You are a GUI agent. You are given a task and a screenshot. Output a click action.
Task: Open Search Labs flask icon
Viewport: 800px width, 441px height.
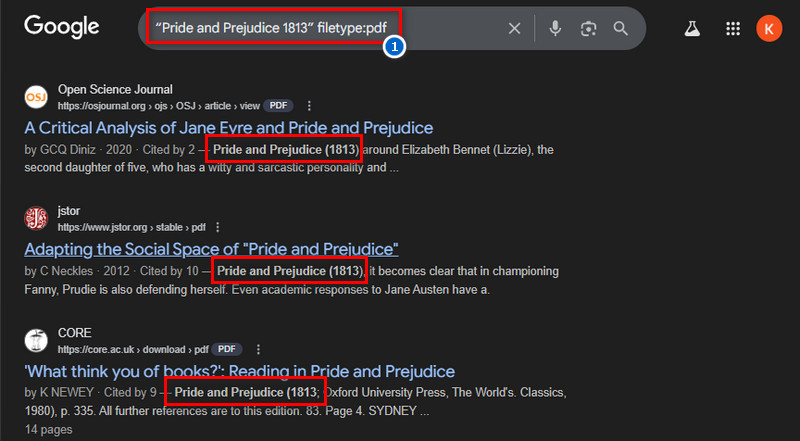[691, 28]
